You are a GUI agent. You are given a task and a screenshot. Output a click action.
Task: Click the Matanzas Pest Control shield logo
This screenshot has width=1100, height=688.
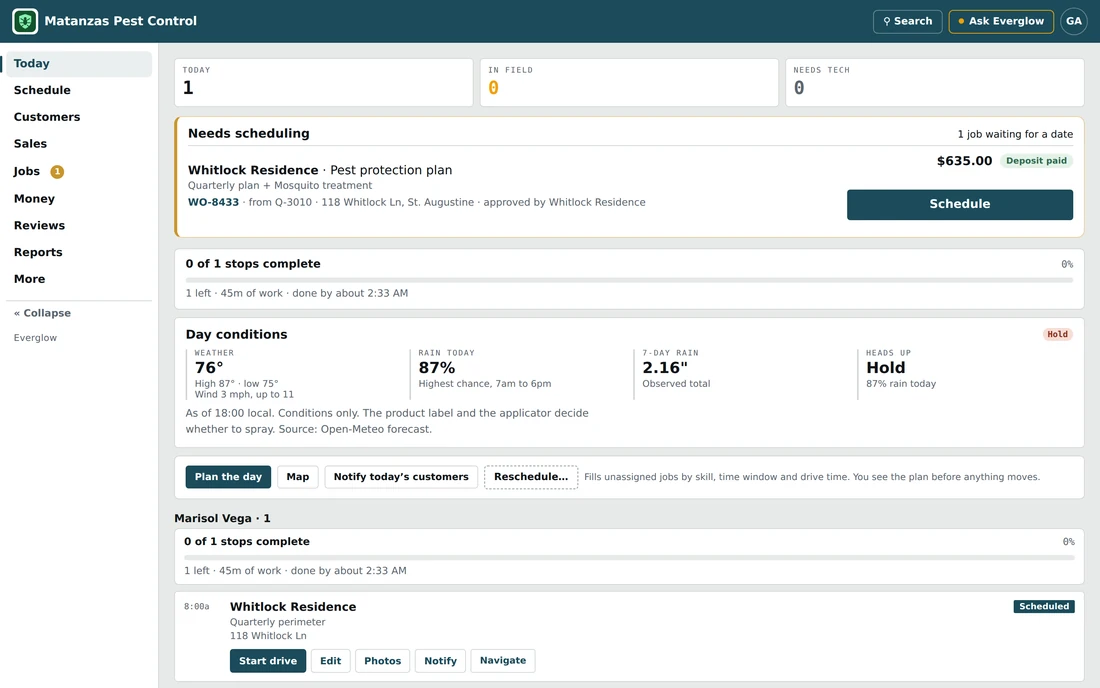[25, 21]
